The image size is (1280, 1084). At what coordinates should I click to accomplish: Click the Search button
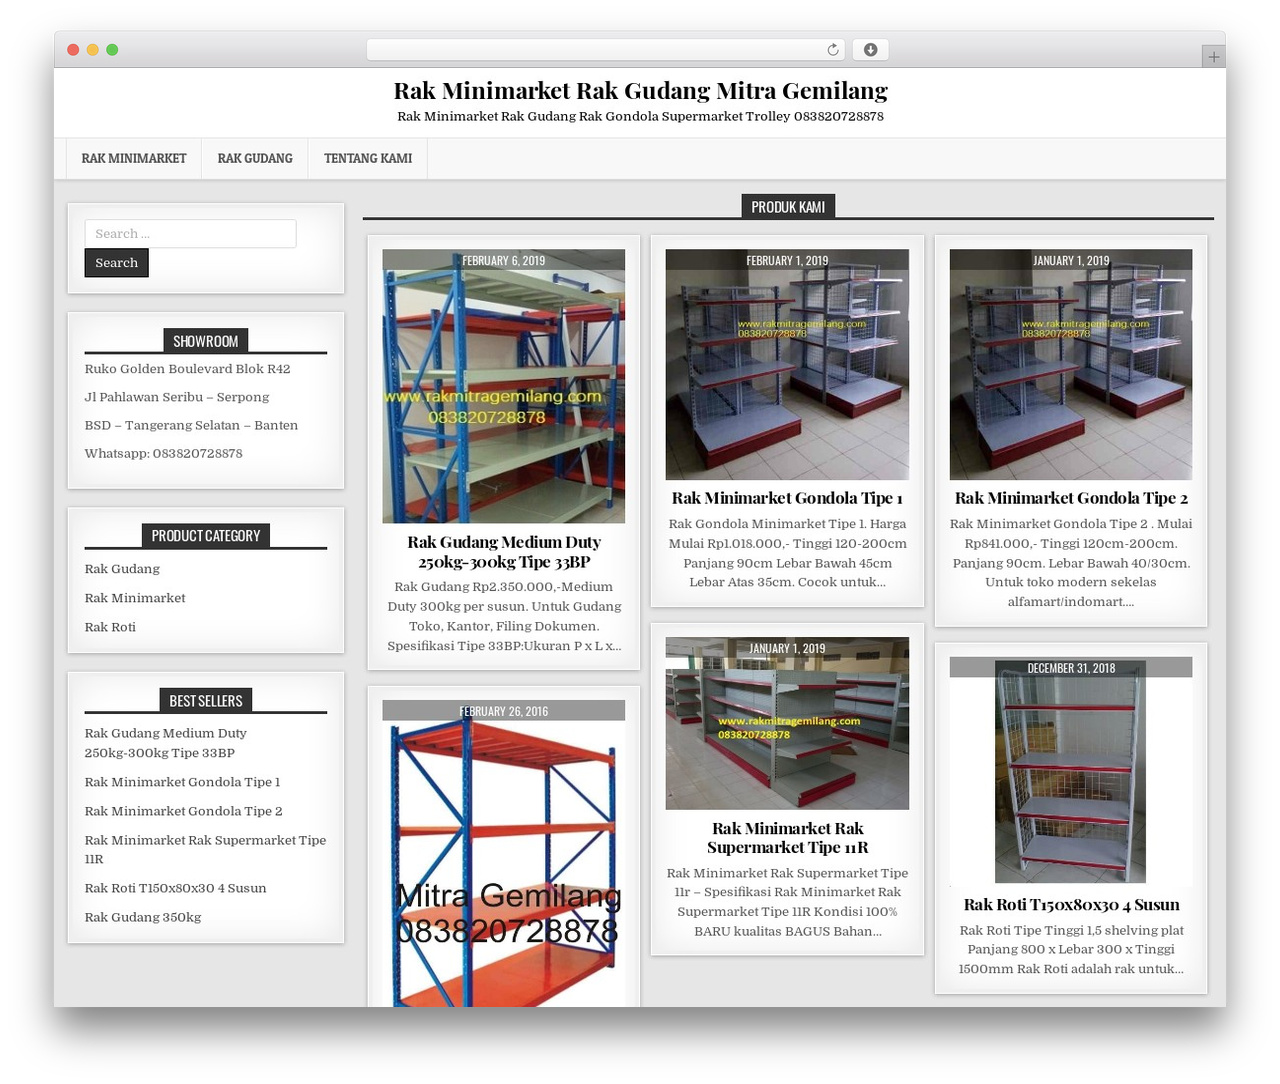[116, 263]
